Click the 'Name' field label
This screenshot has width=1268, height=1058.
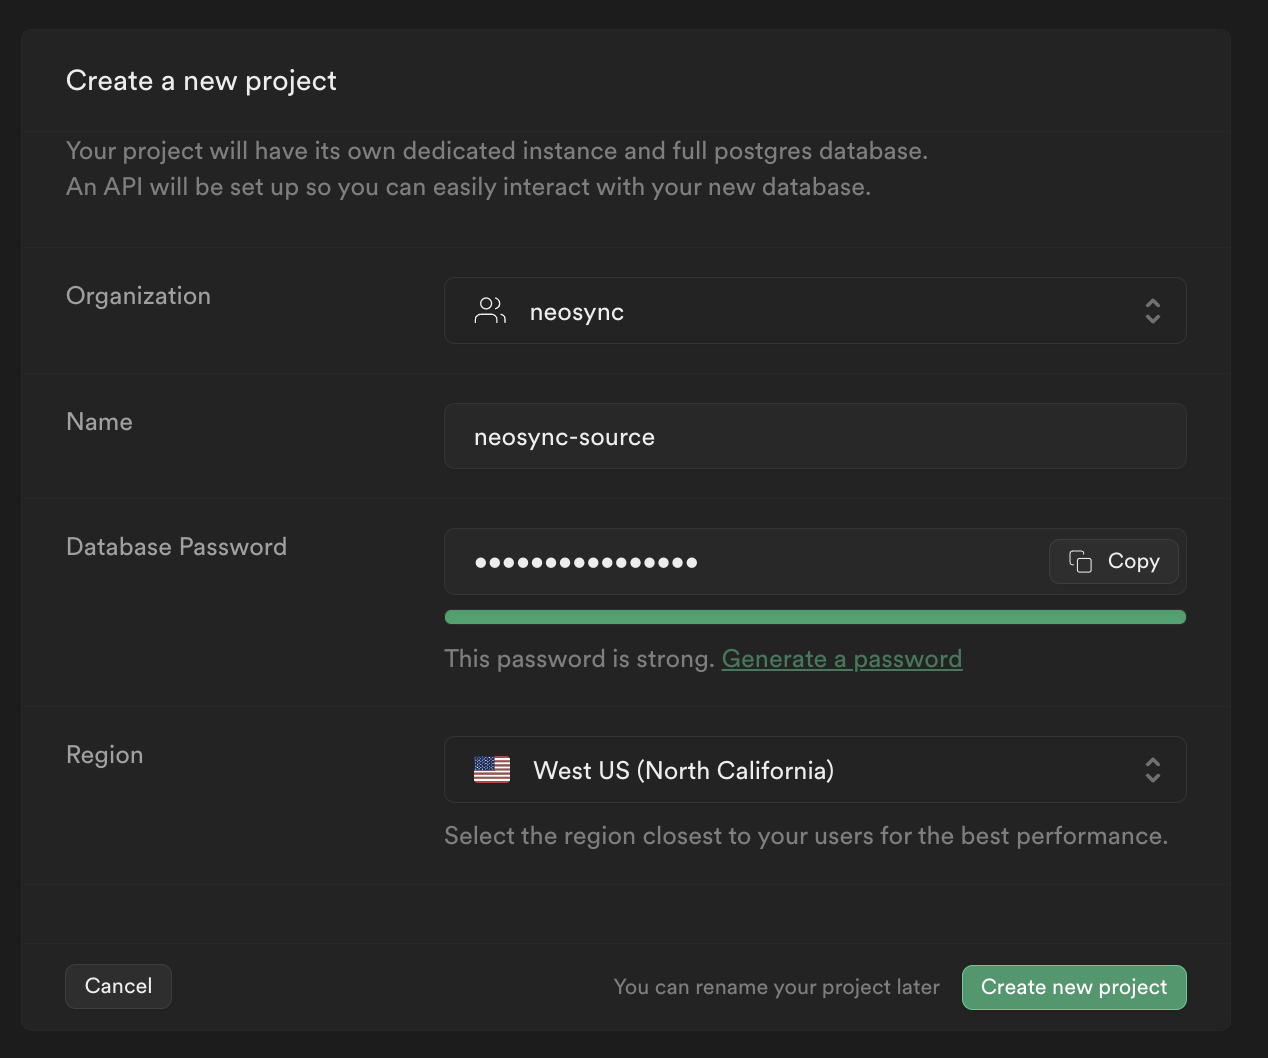pos(99,422)
